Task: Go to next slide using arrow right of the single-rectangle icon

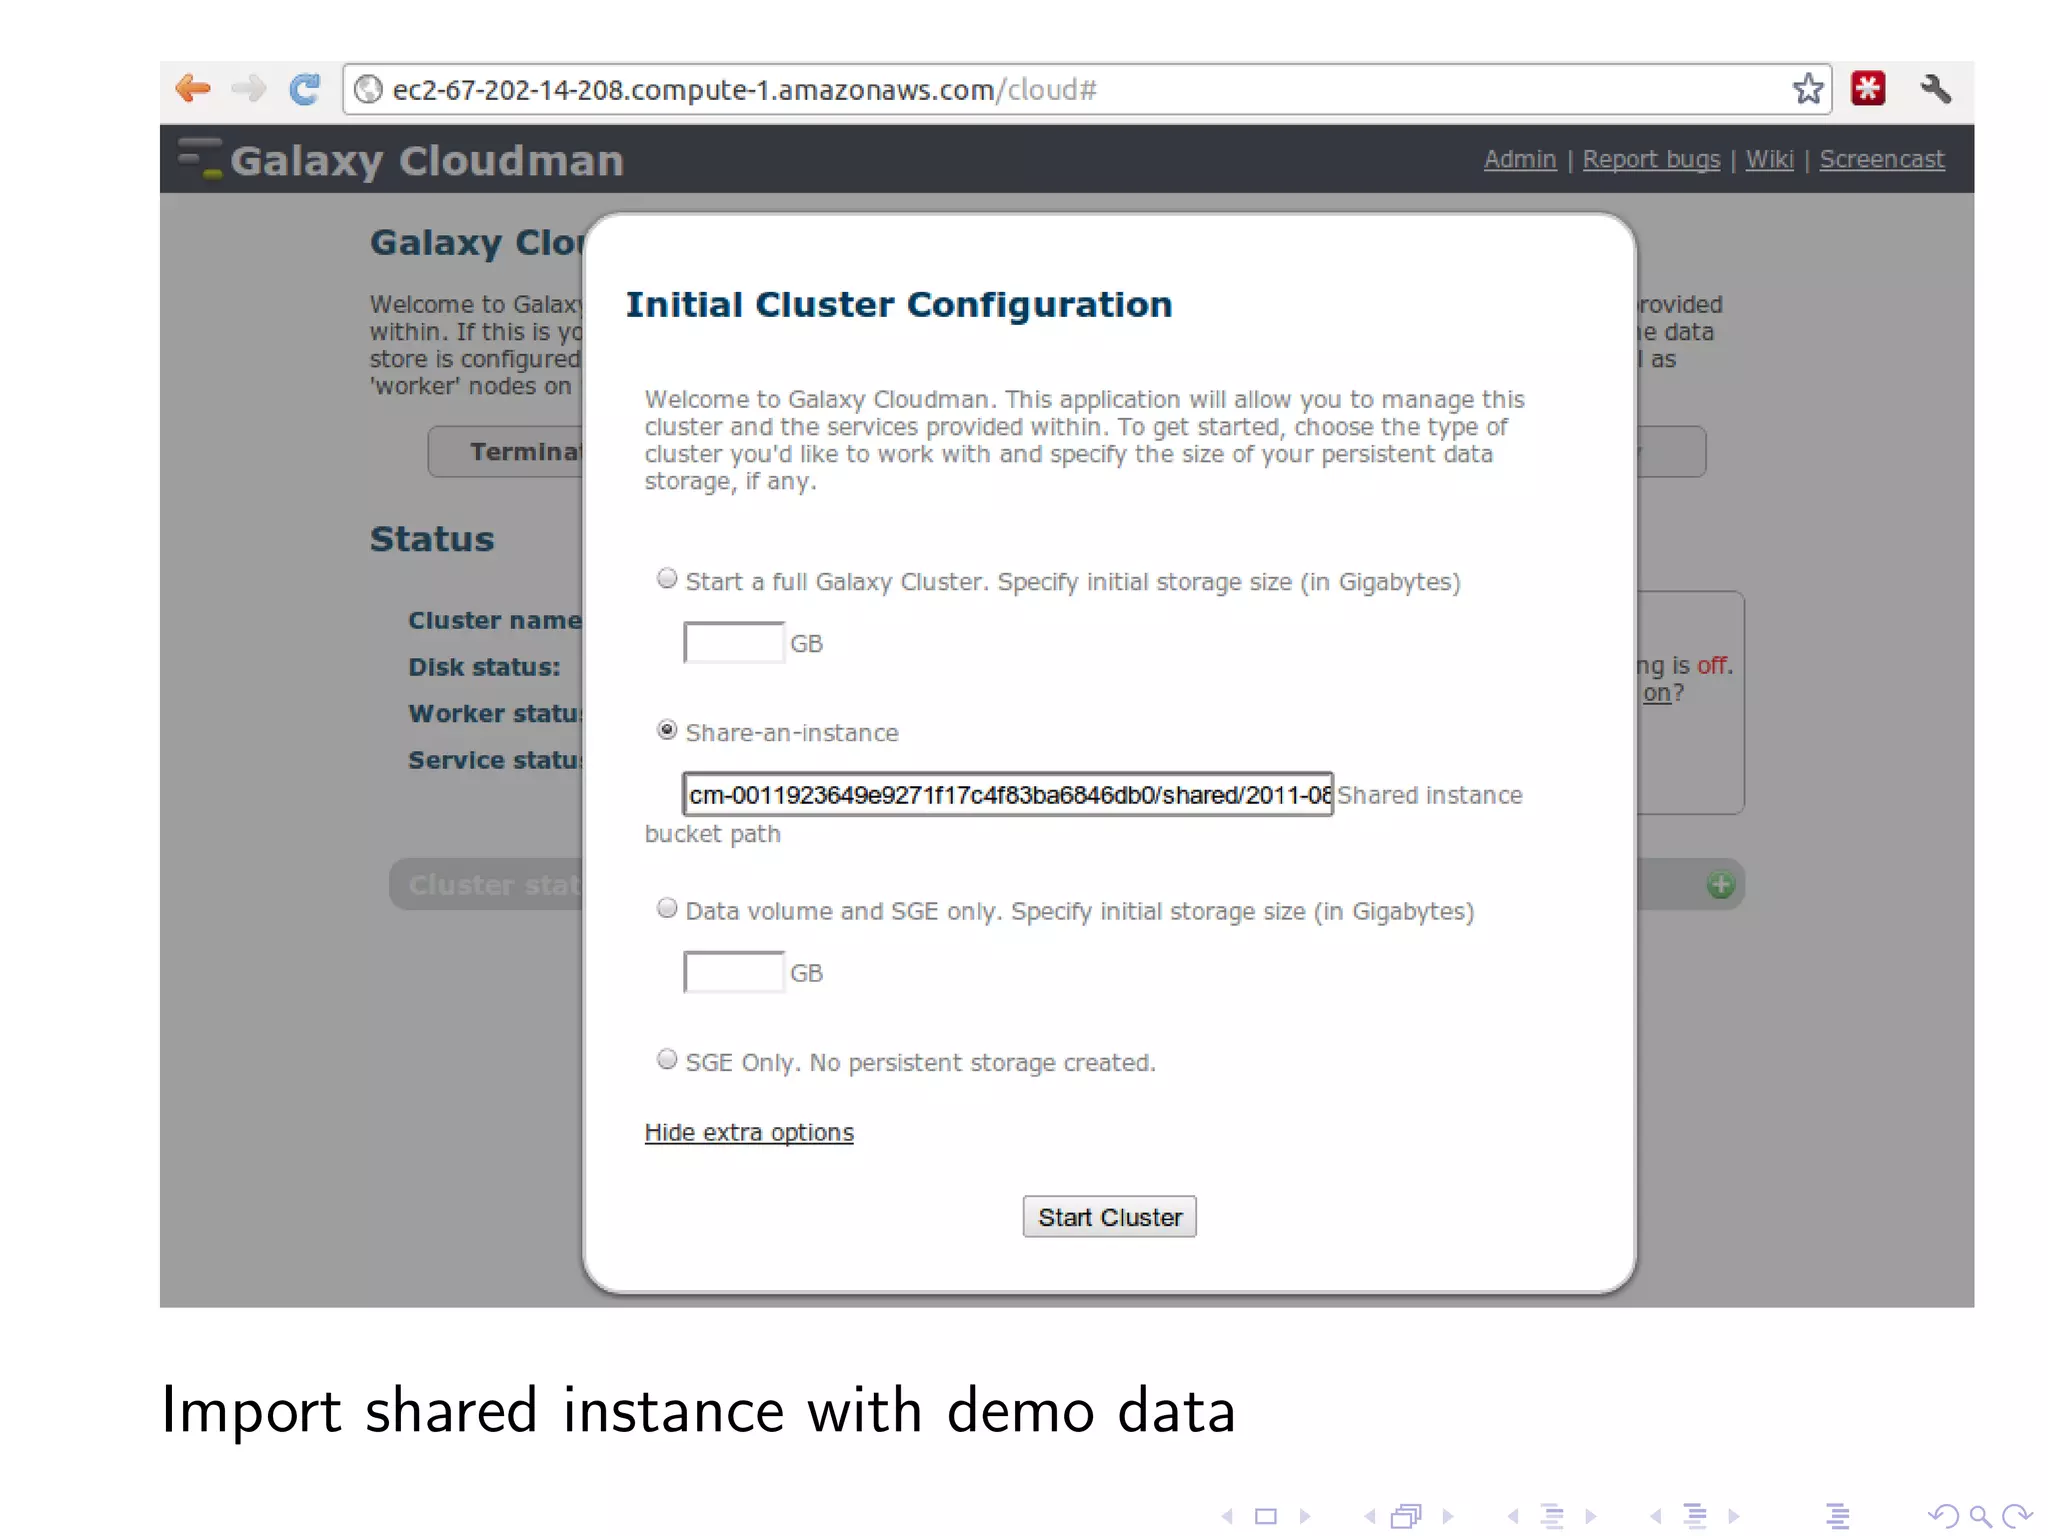Action: pos(1305,1516)
